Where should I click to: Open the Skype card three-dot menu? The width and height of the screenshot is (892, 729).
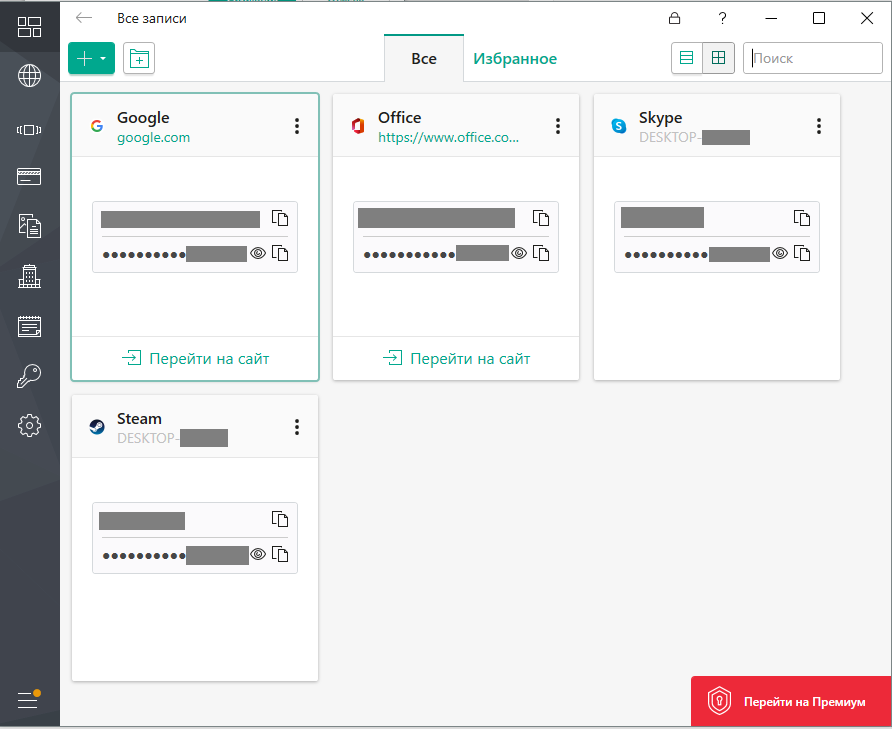tap(819, 126)
